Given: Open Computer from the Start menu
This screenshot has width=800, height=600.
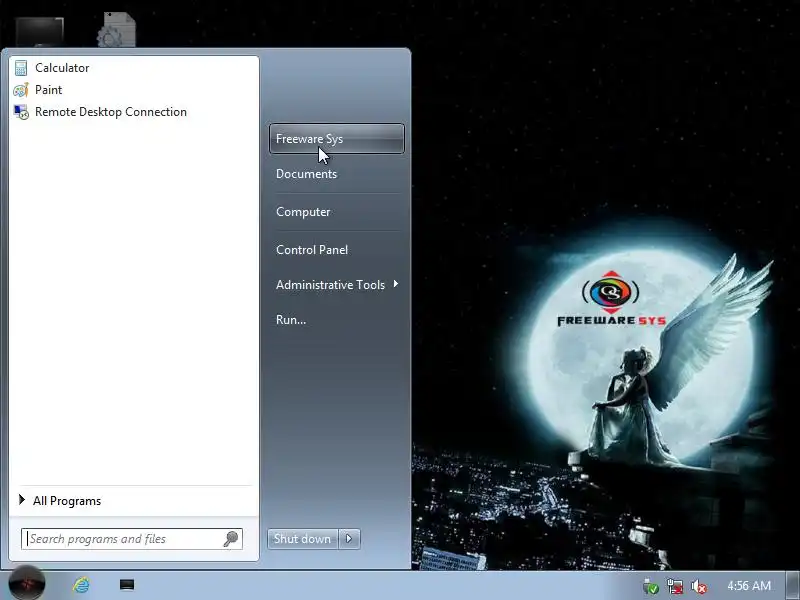Looking at the screenshot, I should point(337,212).
